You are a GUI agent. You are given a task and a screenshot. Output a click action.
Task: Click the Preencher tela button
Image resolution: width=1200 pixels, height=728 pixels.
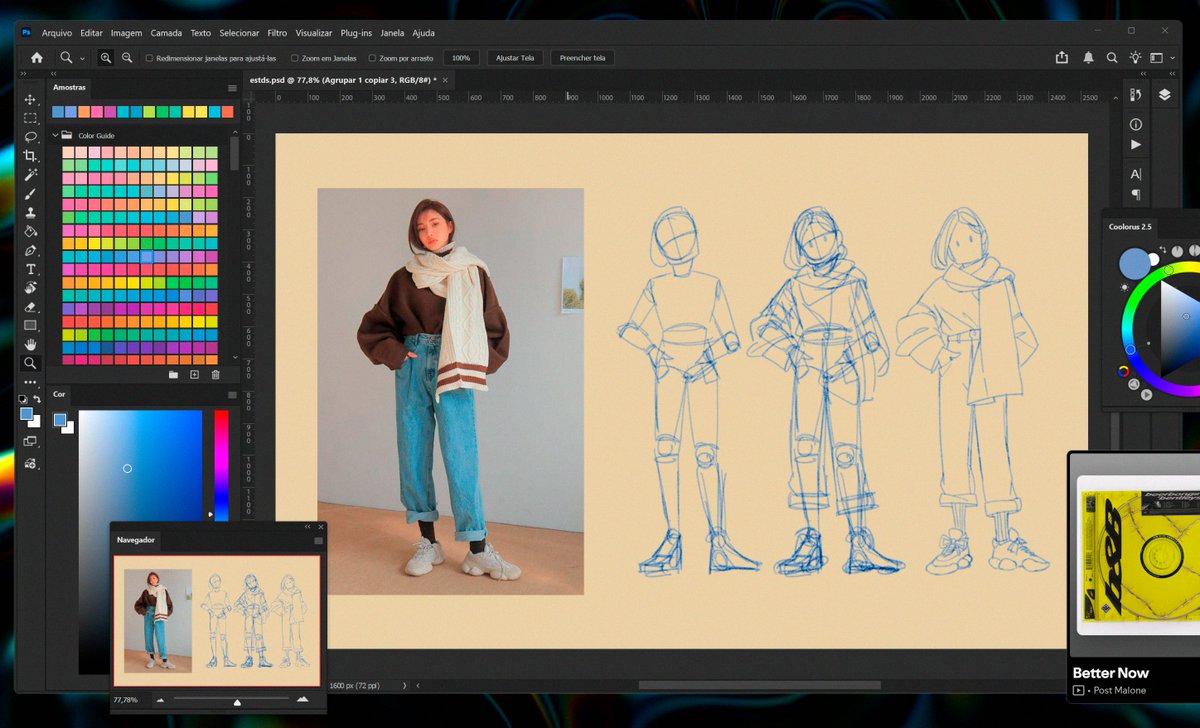[582, 58]
